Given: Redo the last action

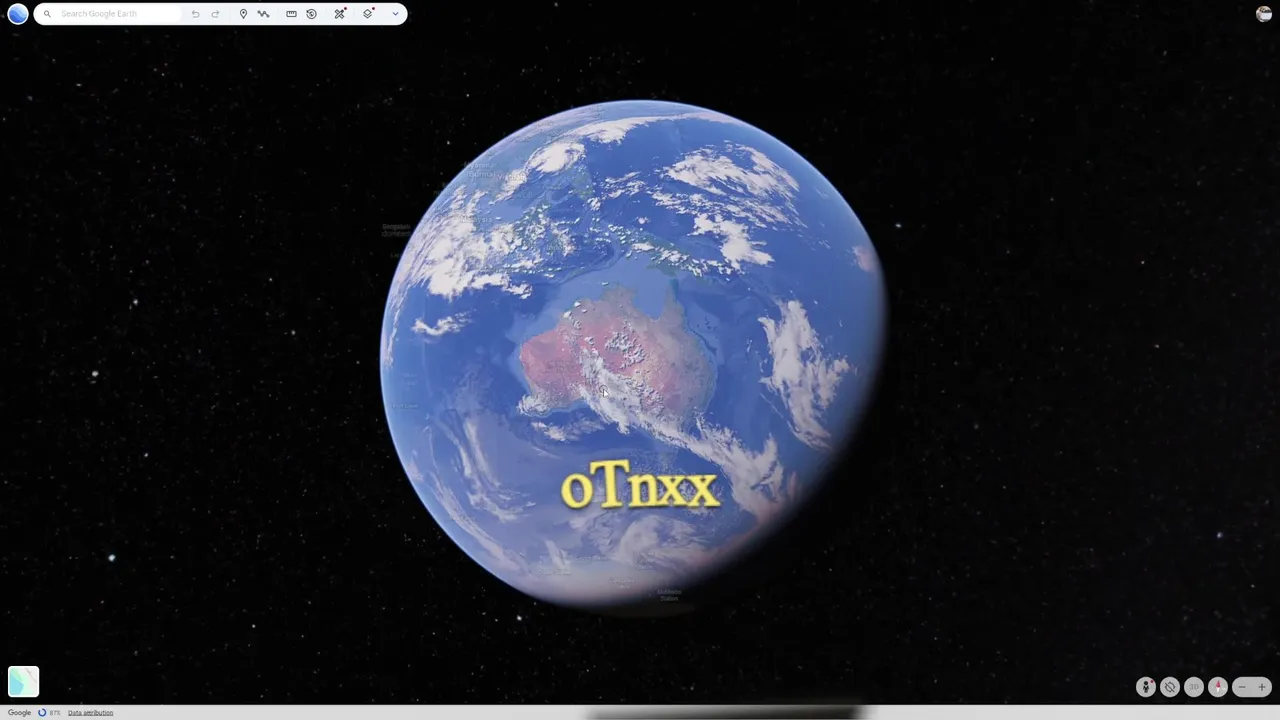Looking at the screenshot, I should [215, 14].
